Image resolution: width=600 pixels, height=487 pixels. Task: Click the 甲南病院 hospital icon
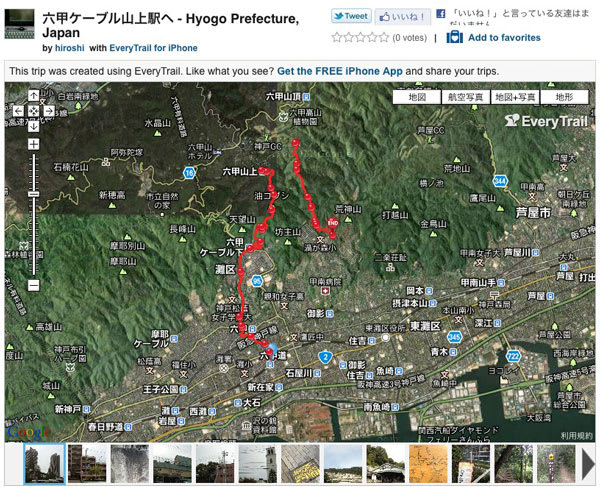click(x=325, y=291)
